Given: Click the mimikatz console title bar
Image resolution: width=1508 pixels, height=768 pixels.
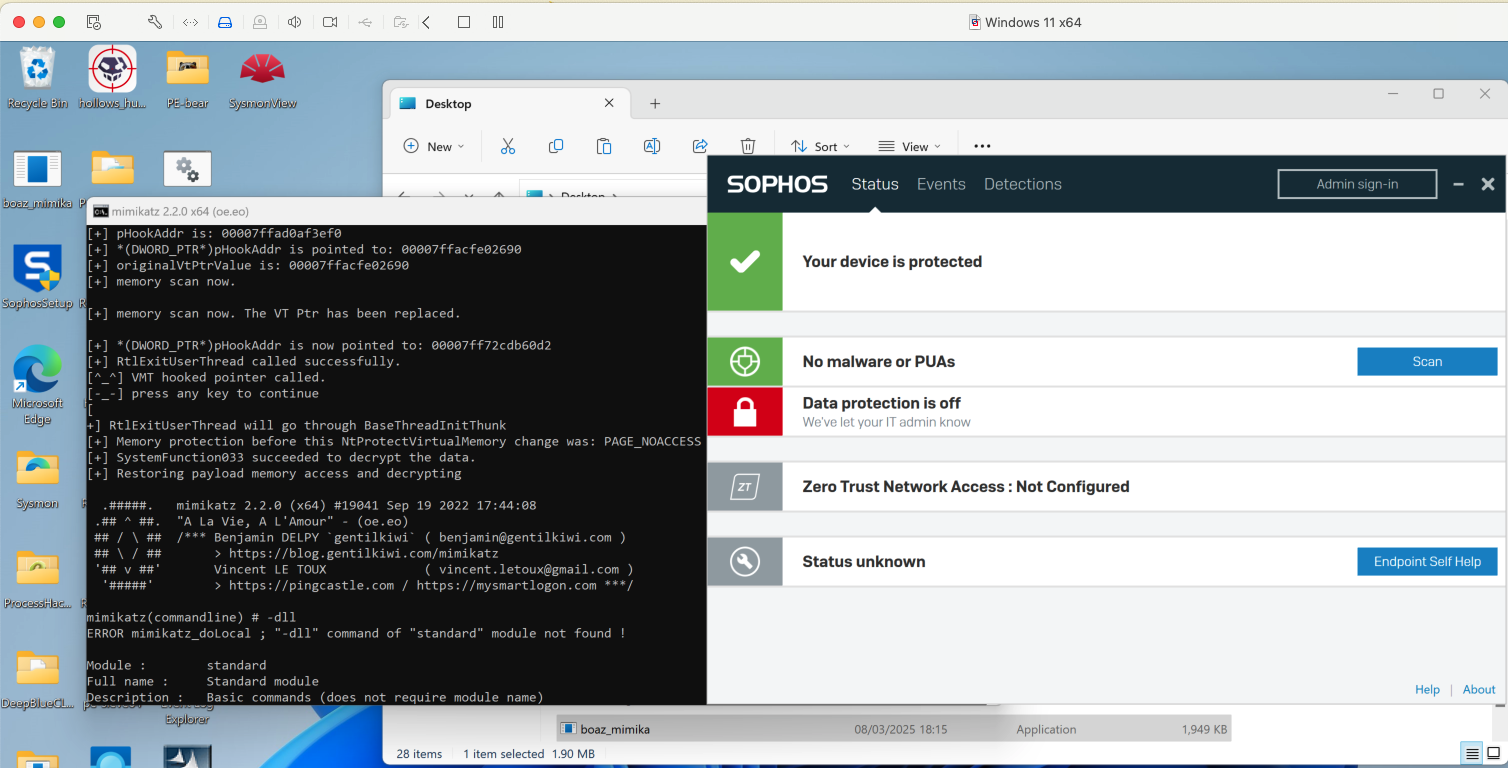Looking at the screenshot, I should [x=396, y=211].
